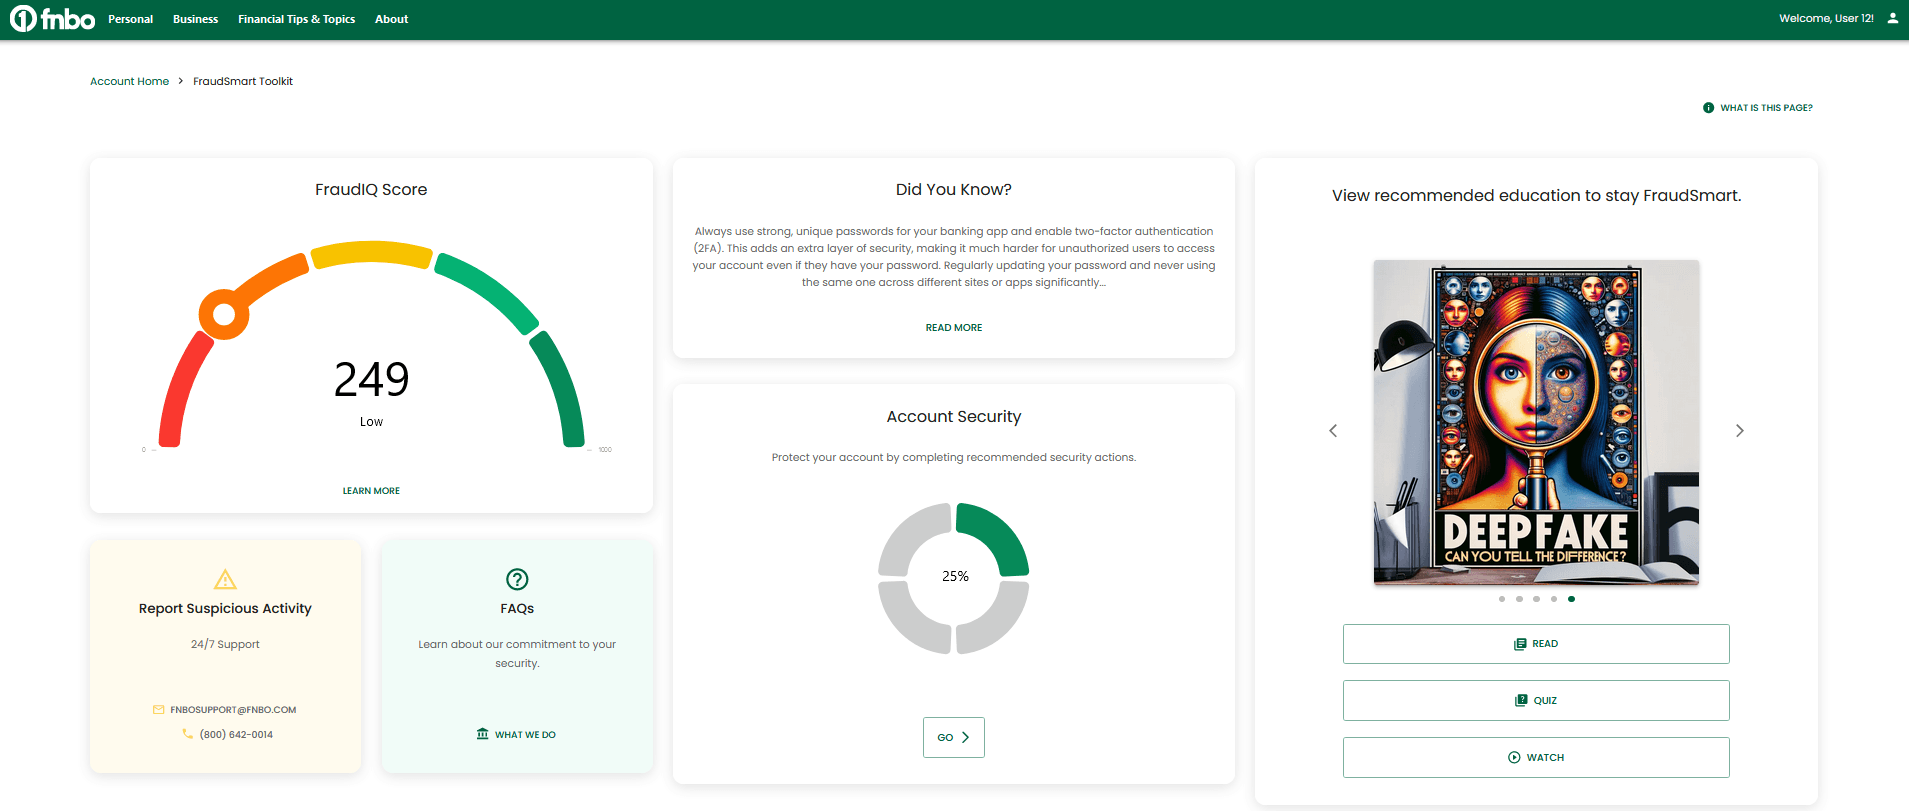This screenshot has width=1909, height=811.
Task: Click the orange FraudIQ gauge knob
Action: [x=224, y=315]
